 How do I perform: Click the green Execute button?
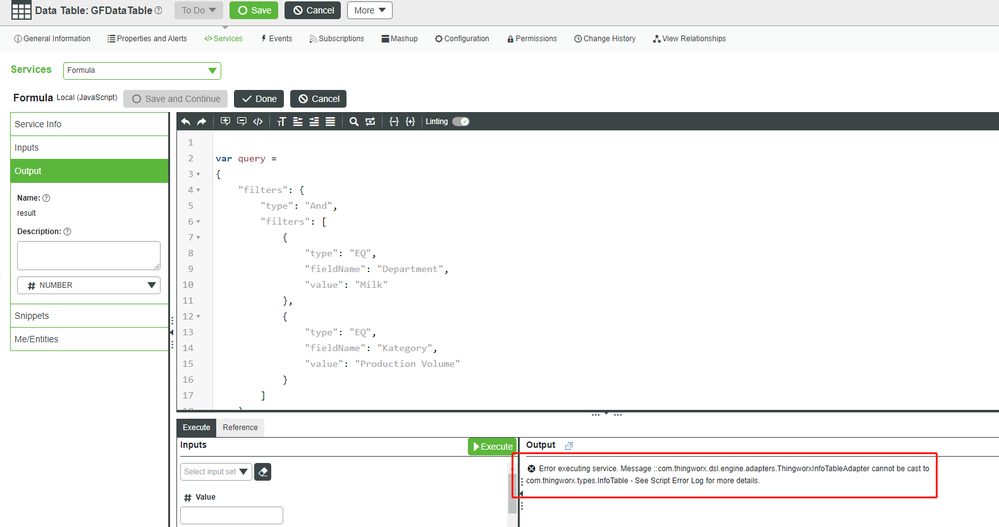click(x=491, y=446)
